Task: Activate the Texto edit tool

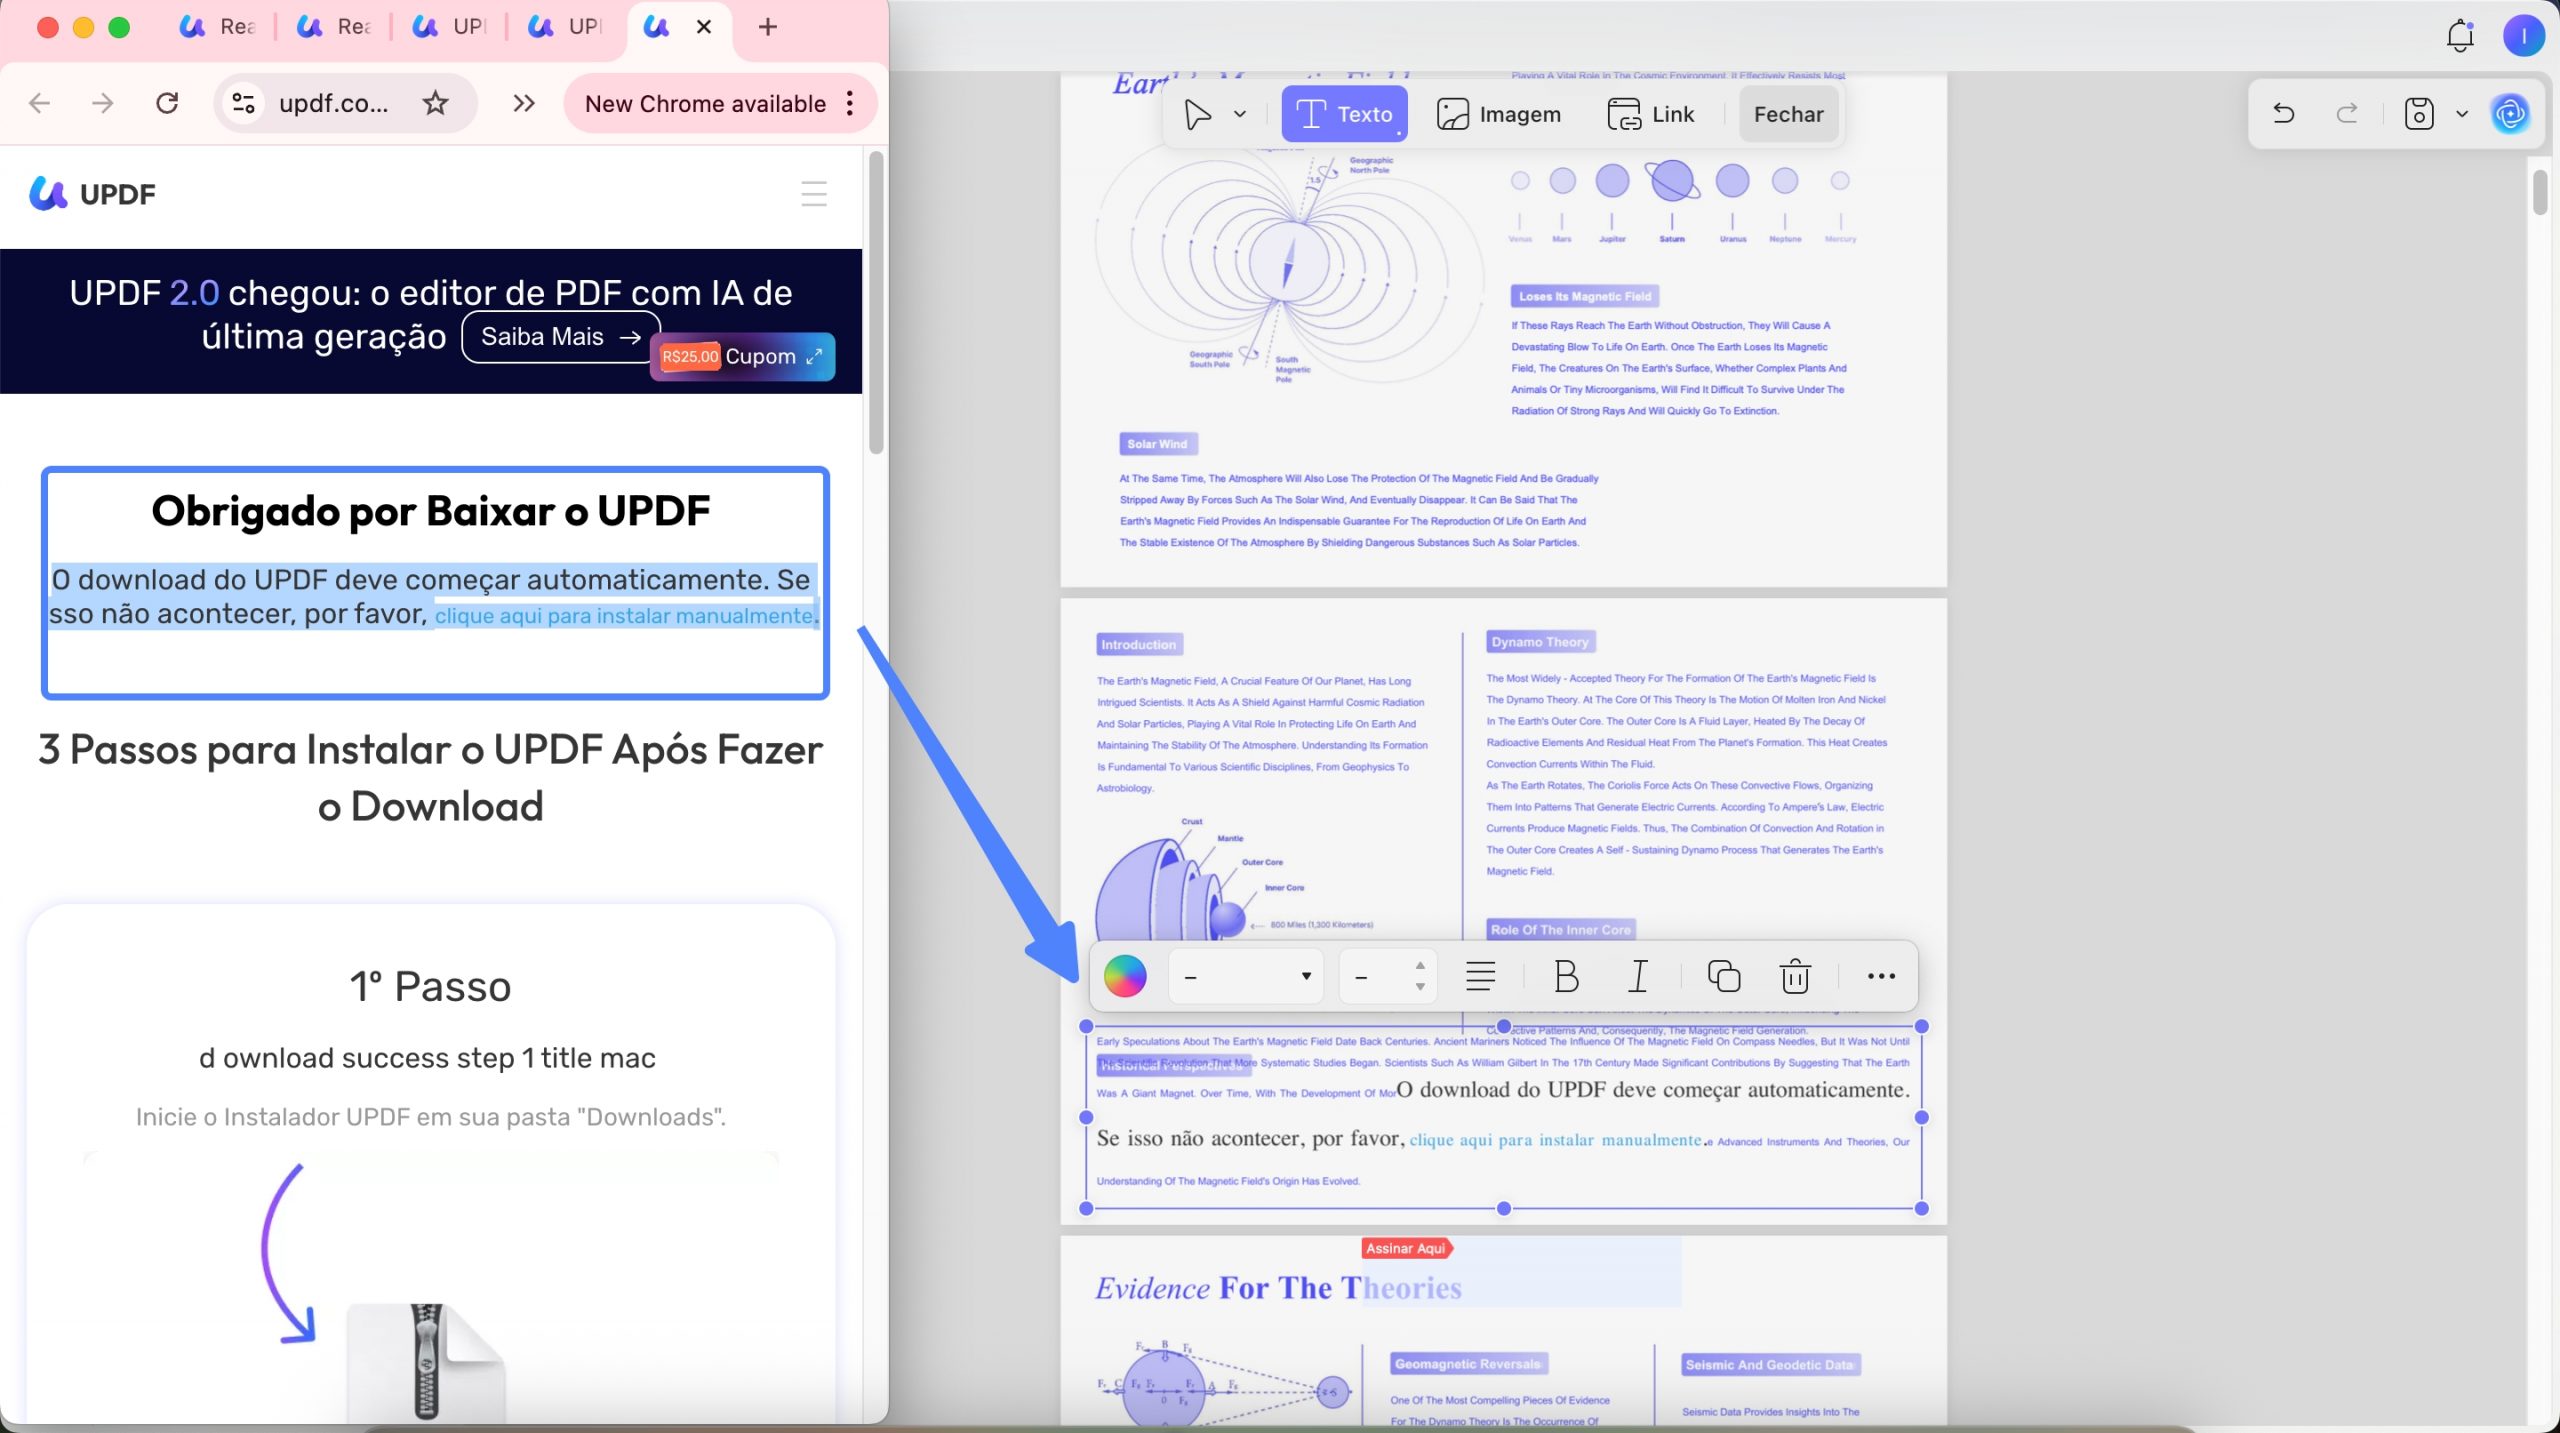Action: pyautogui.click(x=1344, y=114)
